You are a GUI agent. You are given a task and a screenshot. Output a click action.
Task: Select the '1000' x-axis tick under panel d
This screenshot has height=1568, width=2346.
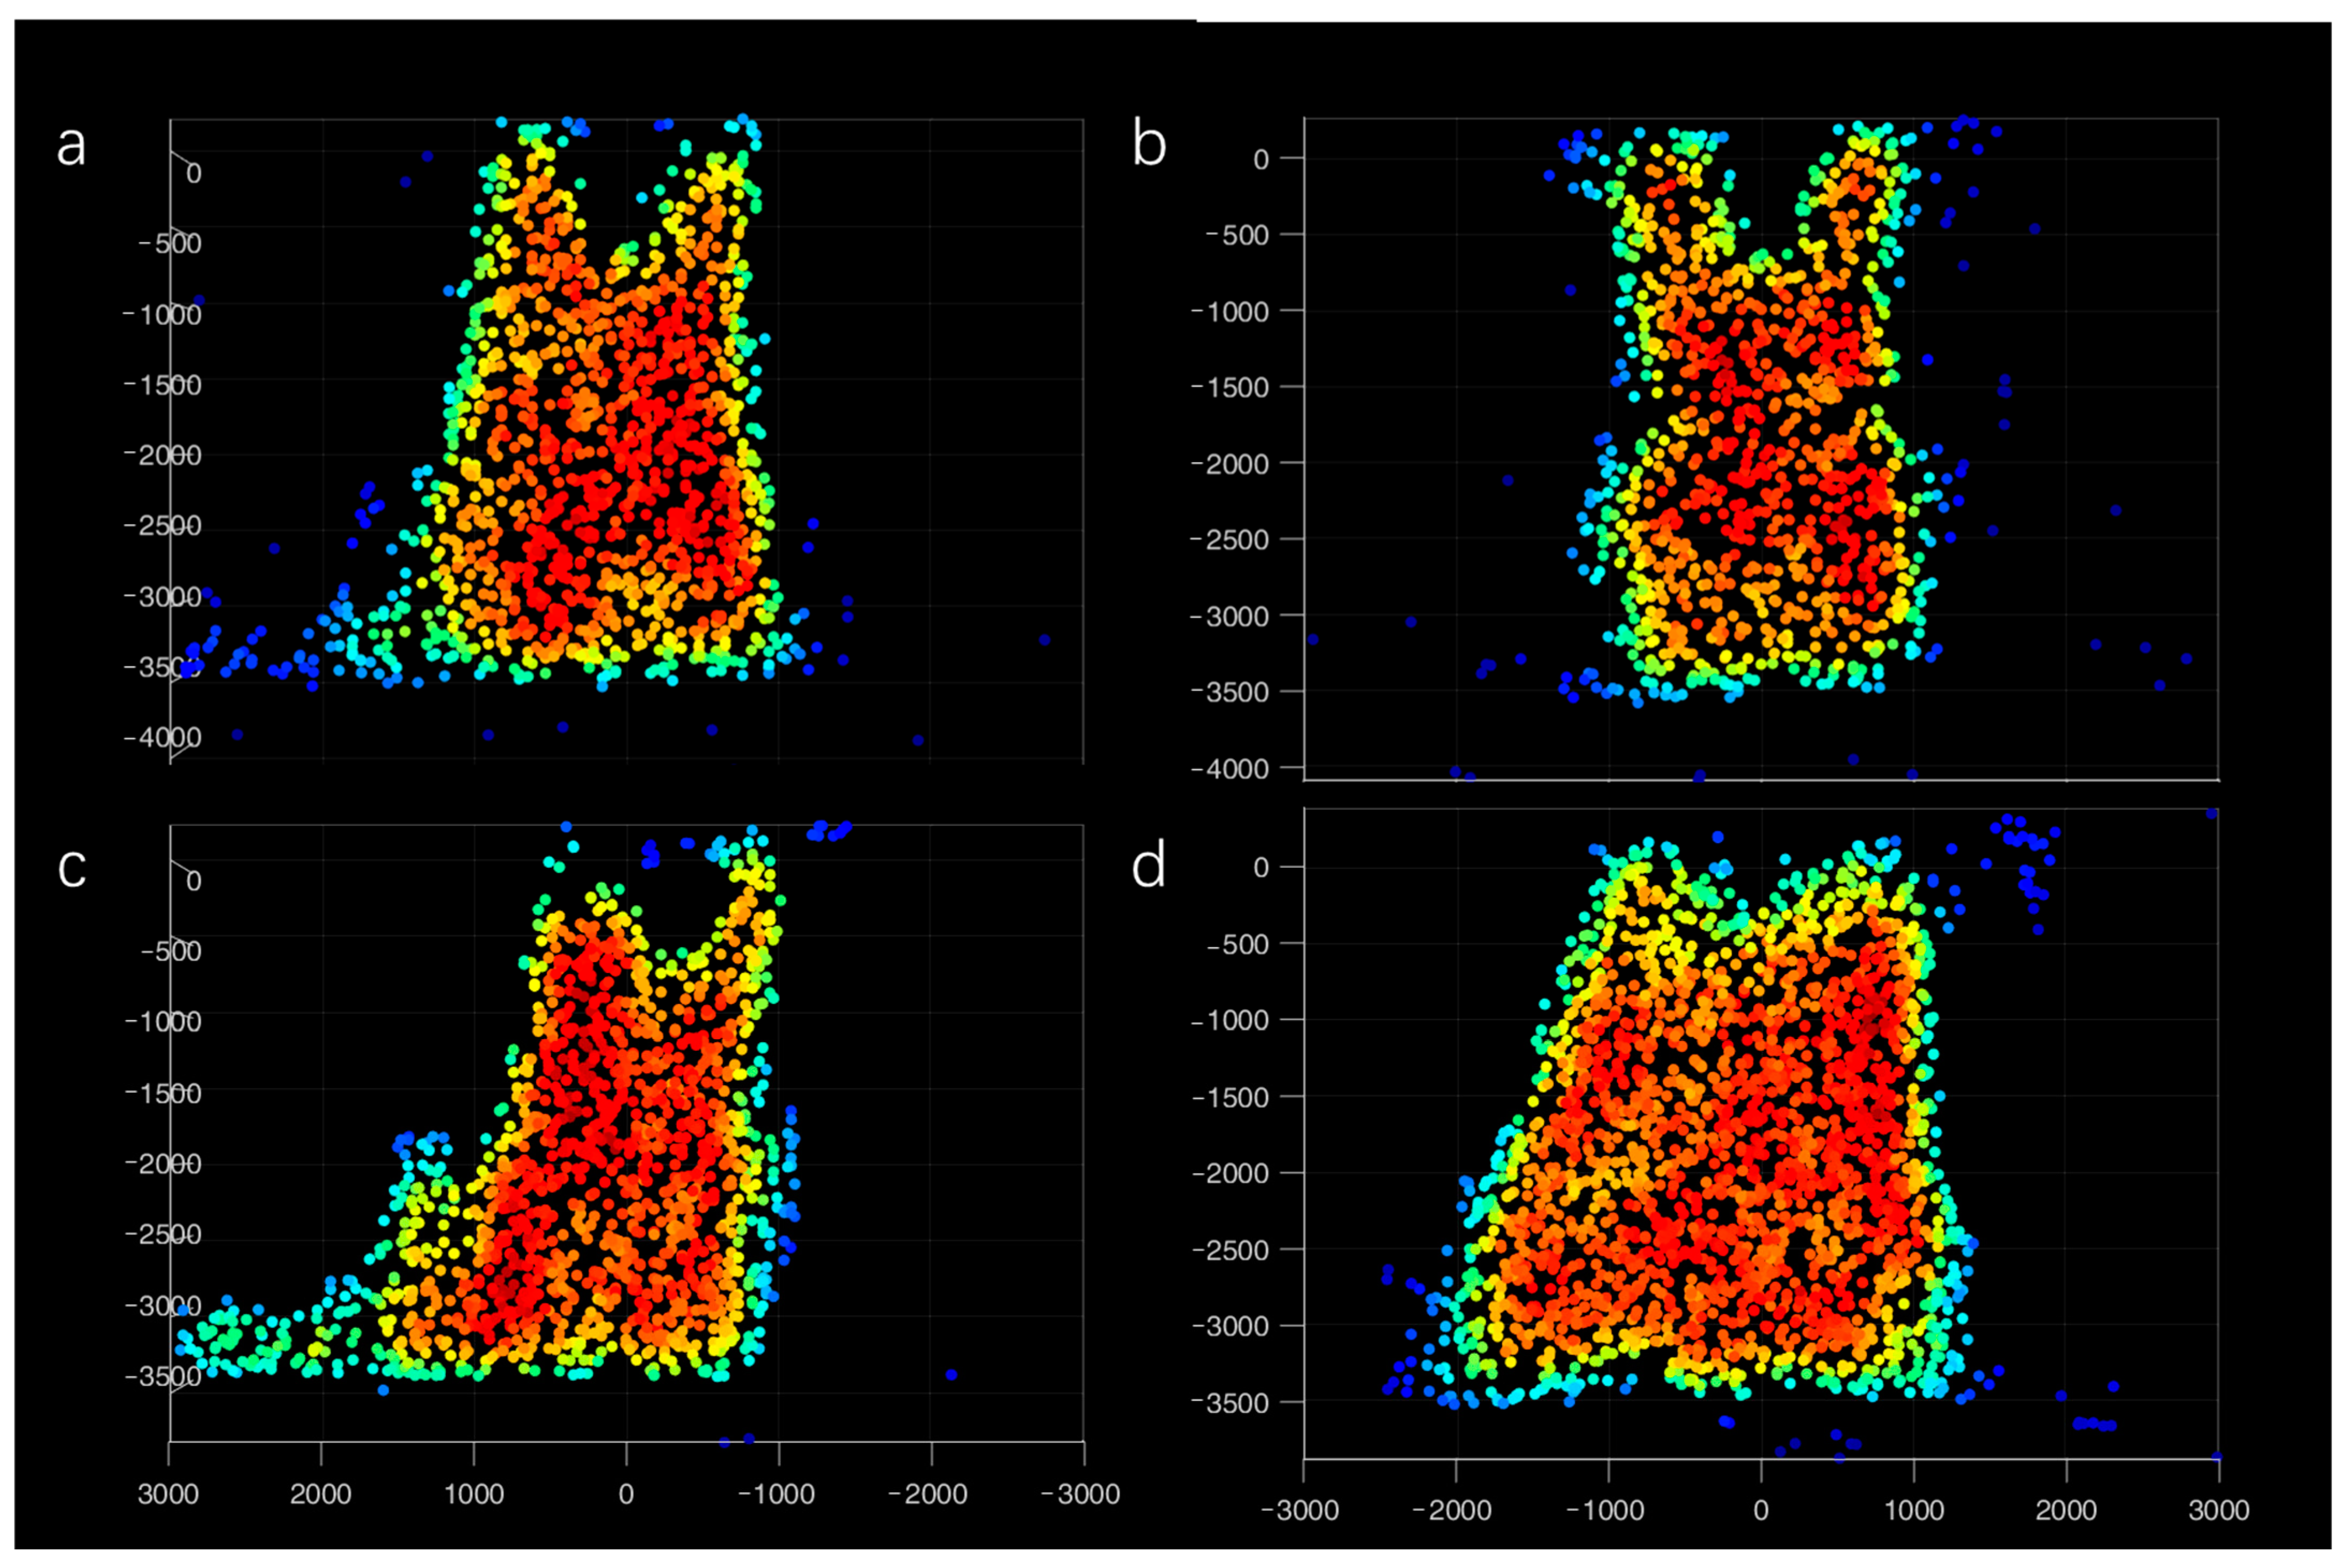(x=1914, y=1511)
